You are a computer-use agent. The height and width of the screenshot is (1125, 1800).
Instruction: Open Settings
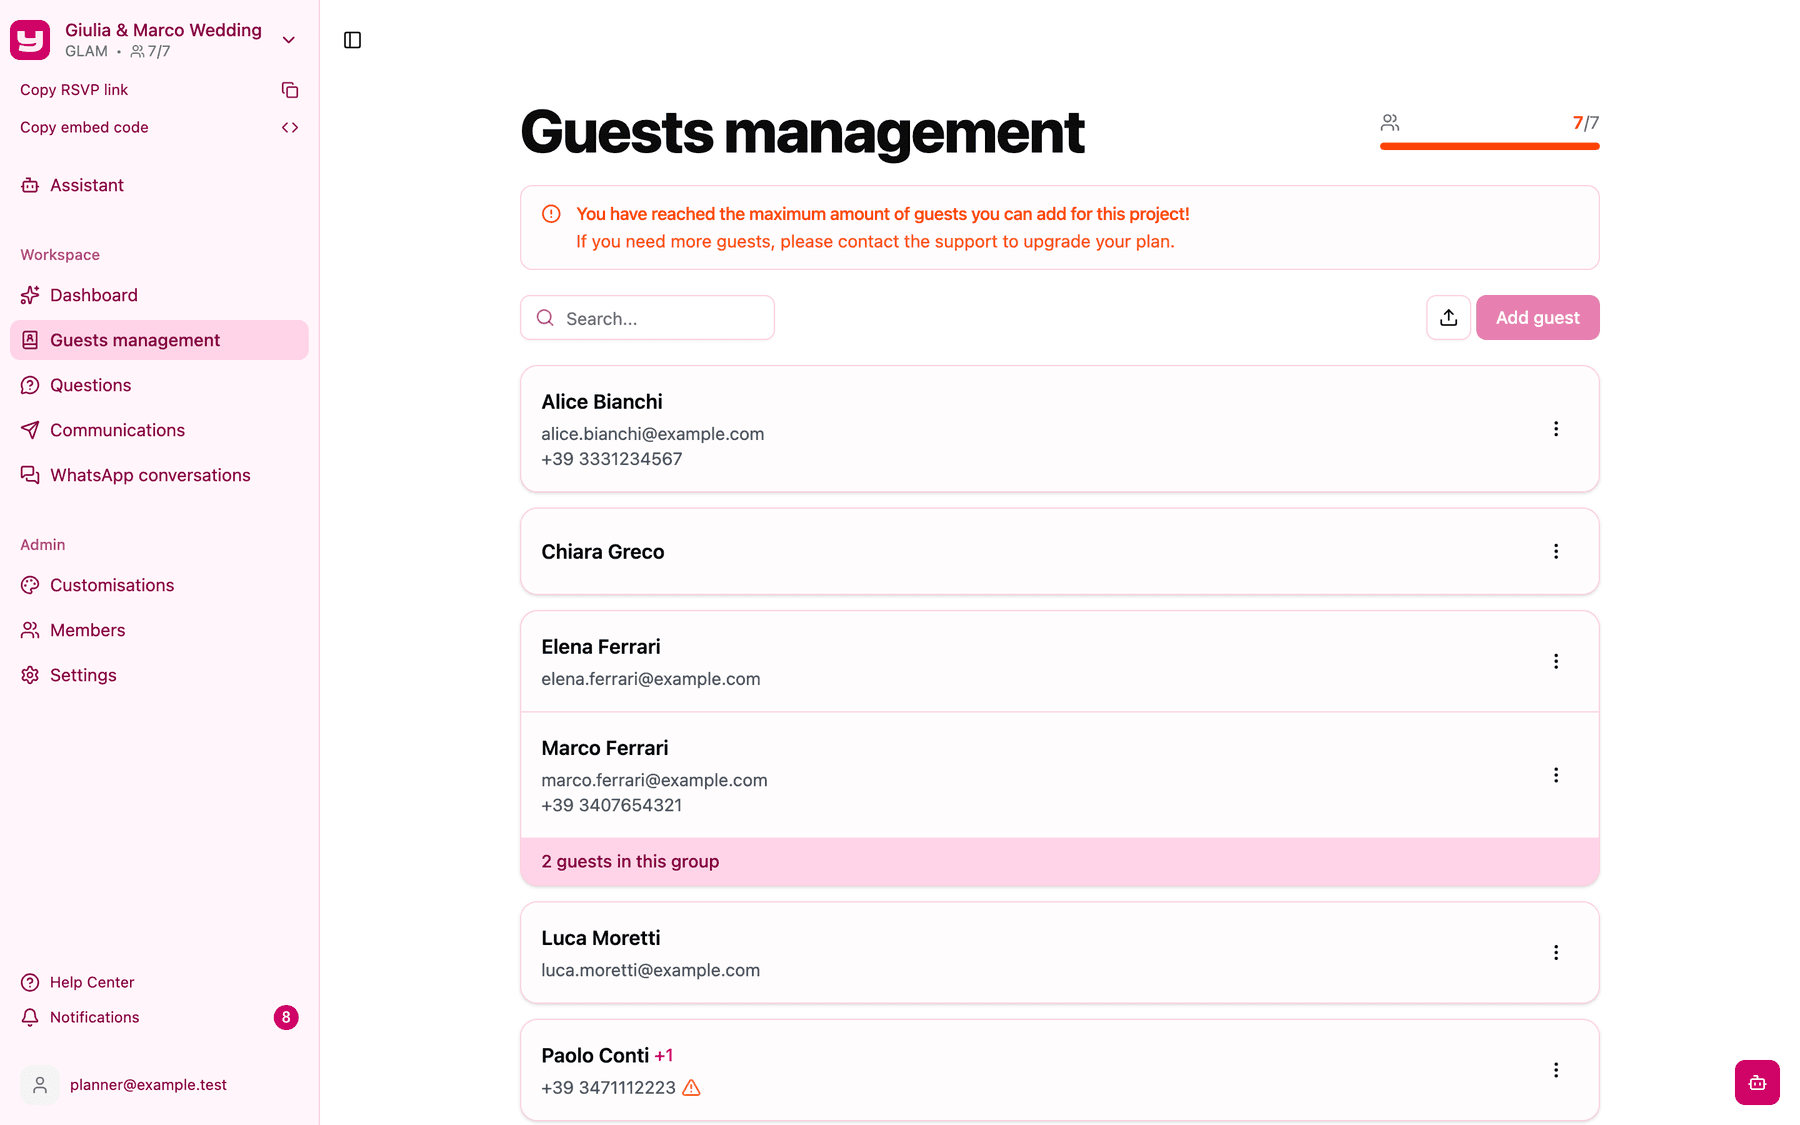pyautogui.click(x=159, y=675)
